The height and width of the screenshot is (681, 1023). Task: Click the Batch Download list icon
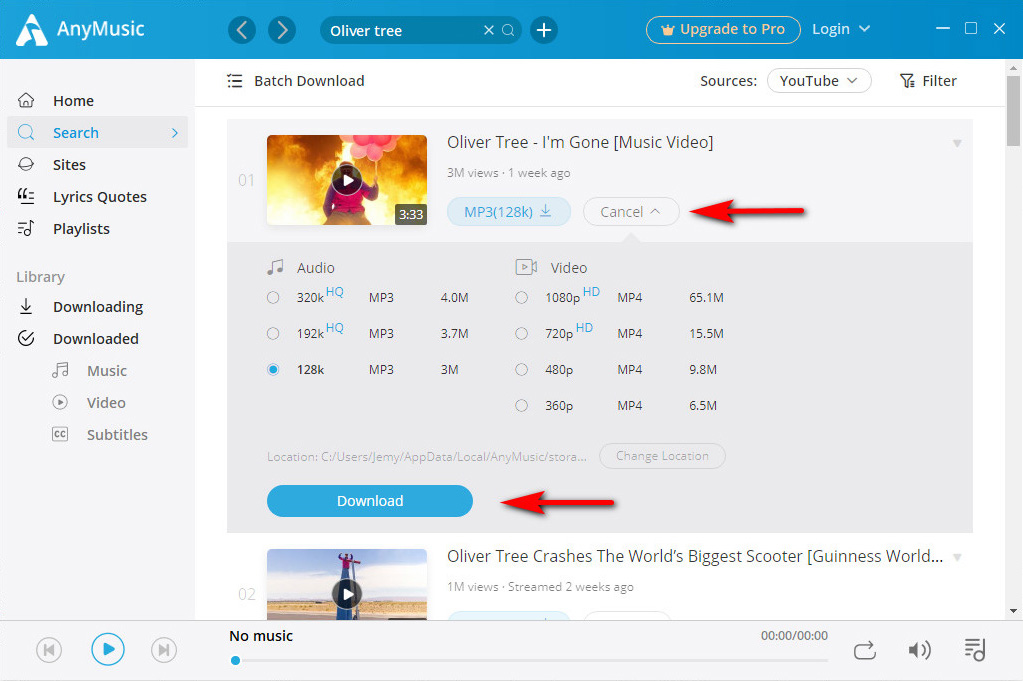234,81
